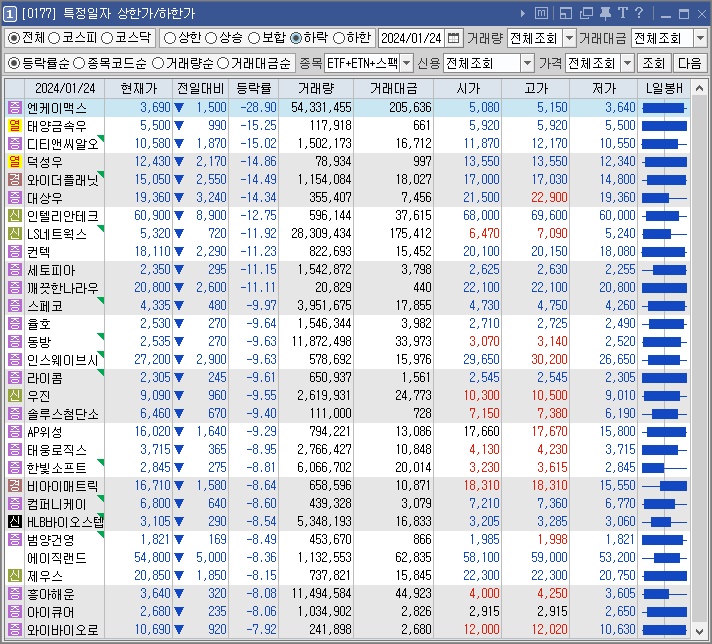Click the brown badge next to 비아이매트릭
Viewport: 712px width, 644px height.
(15, 485)
